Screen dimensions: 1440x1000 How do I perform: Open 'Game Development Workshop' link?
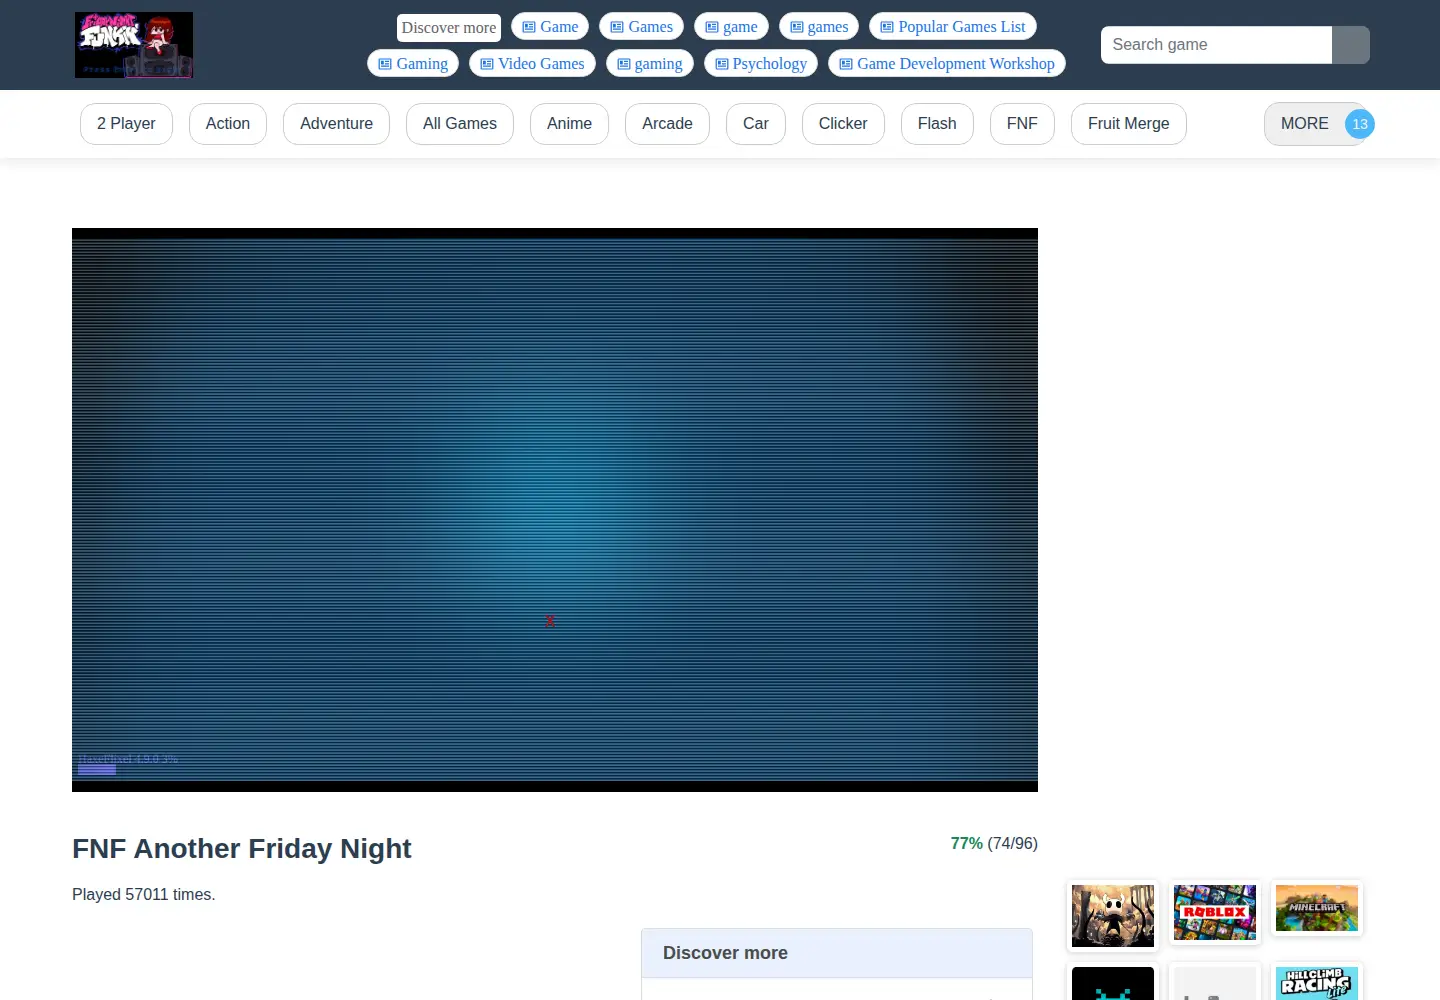point(947,63)
